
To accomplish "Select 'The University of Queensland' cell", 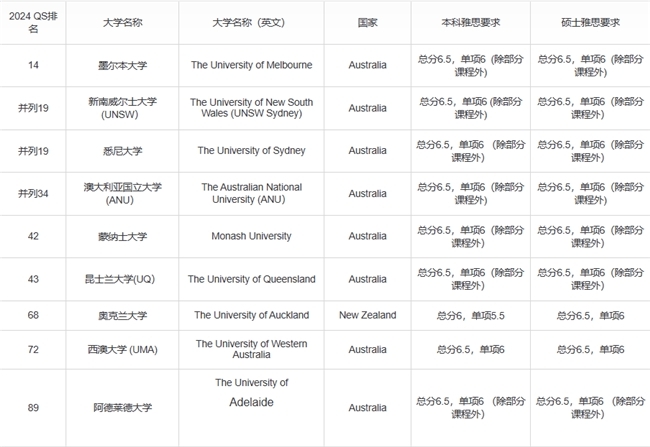I will [251, 279].
